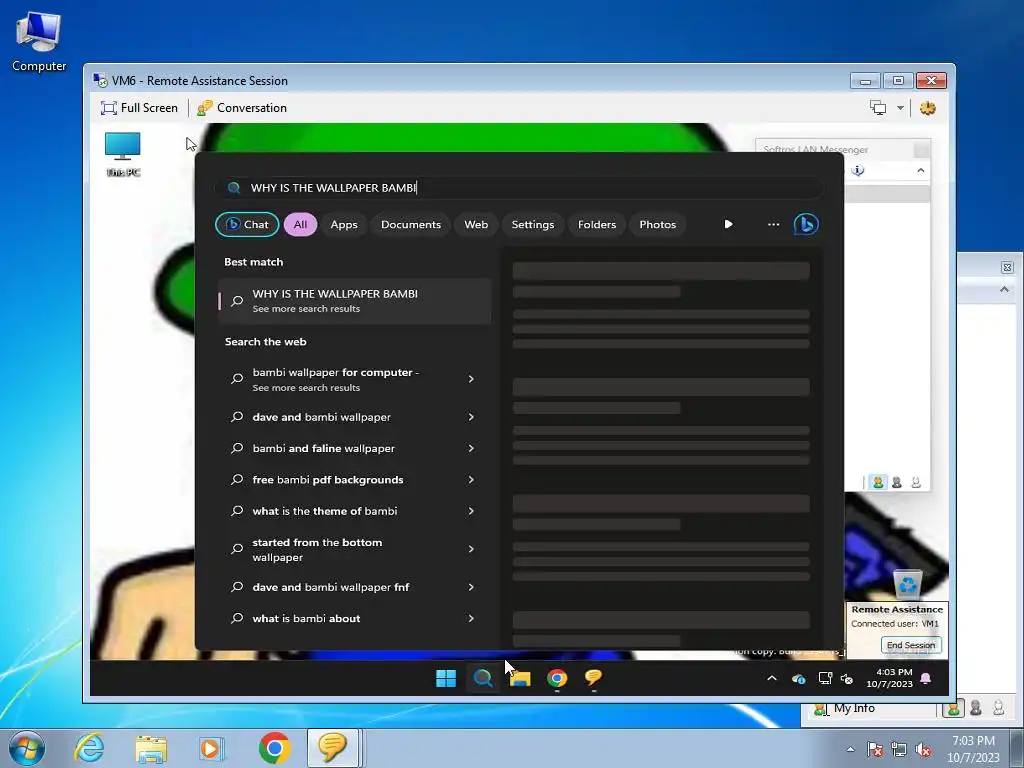The image size is (1024, 768).
Task: Open the Conversation panel in Remote Assistance
Action: pyautogui.click(x=242, y=108)
